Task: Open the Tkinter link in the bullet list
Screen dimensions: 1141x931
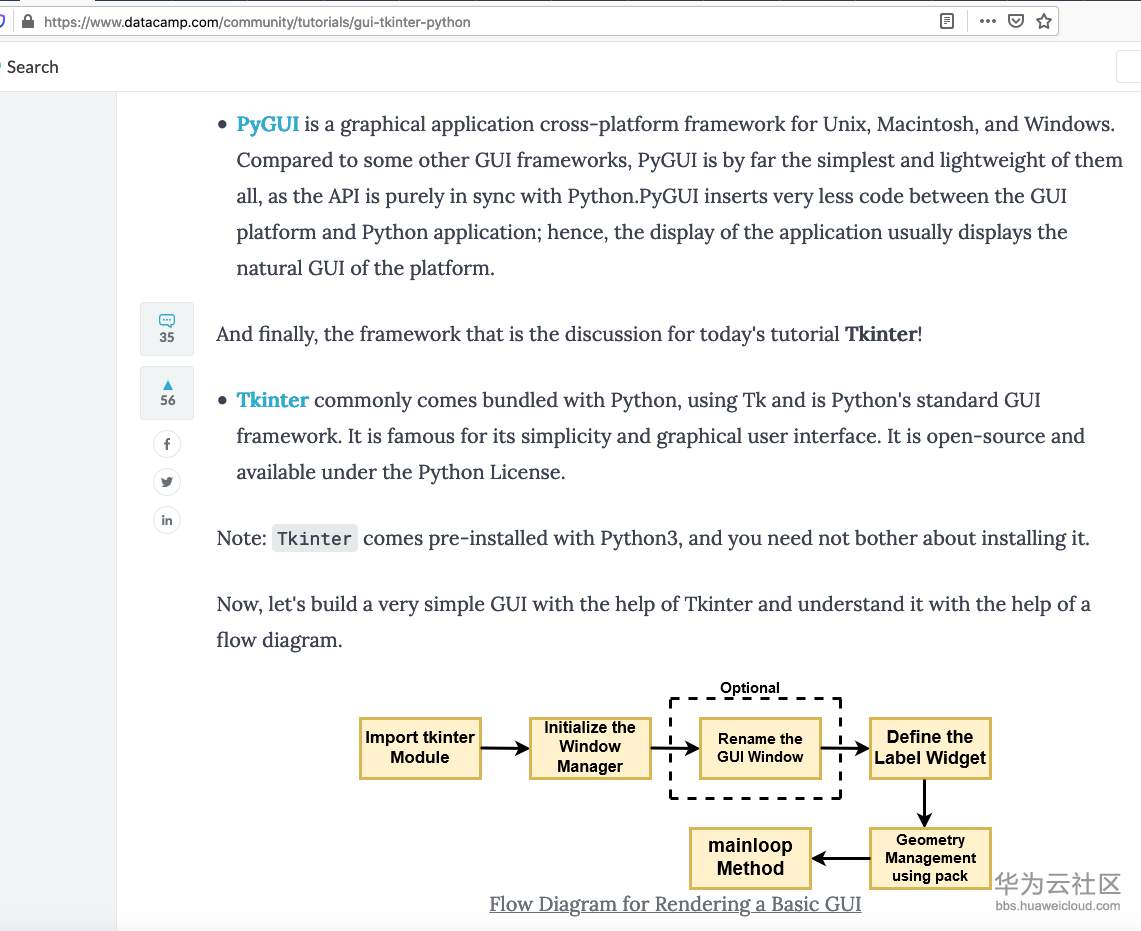Action: click(x=272, y=400)
